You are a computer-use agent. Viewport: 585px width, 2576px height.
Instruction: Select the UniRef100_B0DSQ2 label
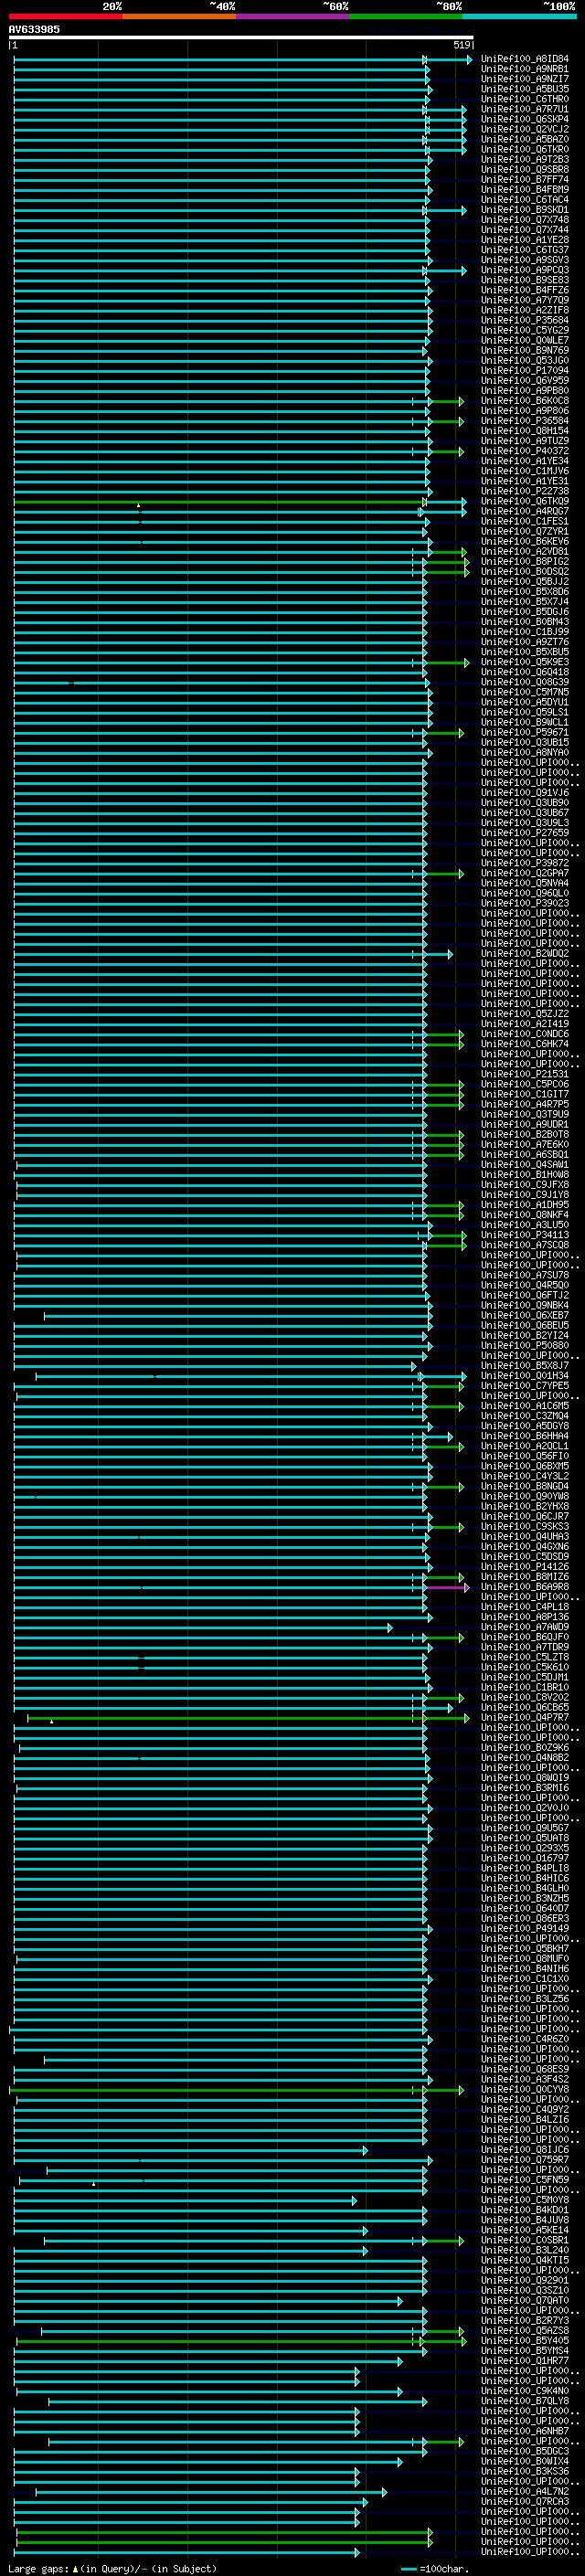click(x=525, y=572)
